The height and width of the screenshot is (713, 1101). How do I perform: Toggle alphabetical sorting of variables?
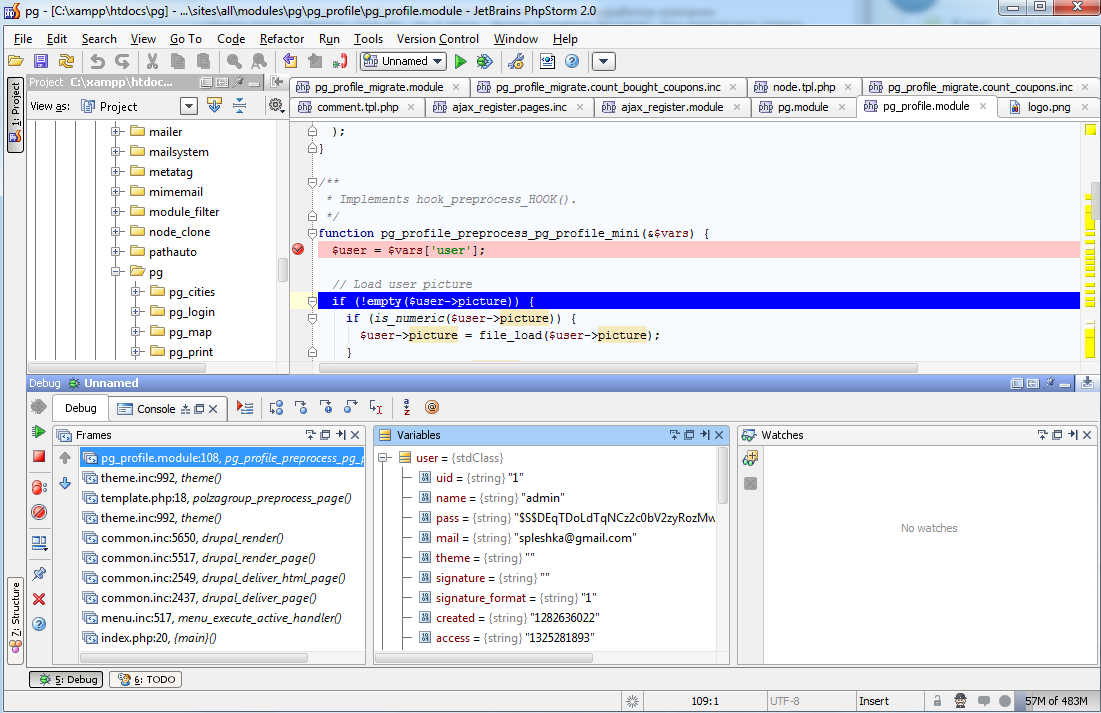click(407, 408)
